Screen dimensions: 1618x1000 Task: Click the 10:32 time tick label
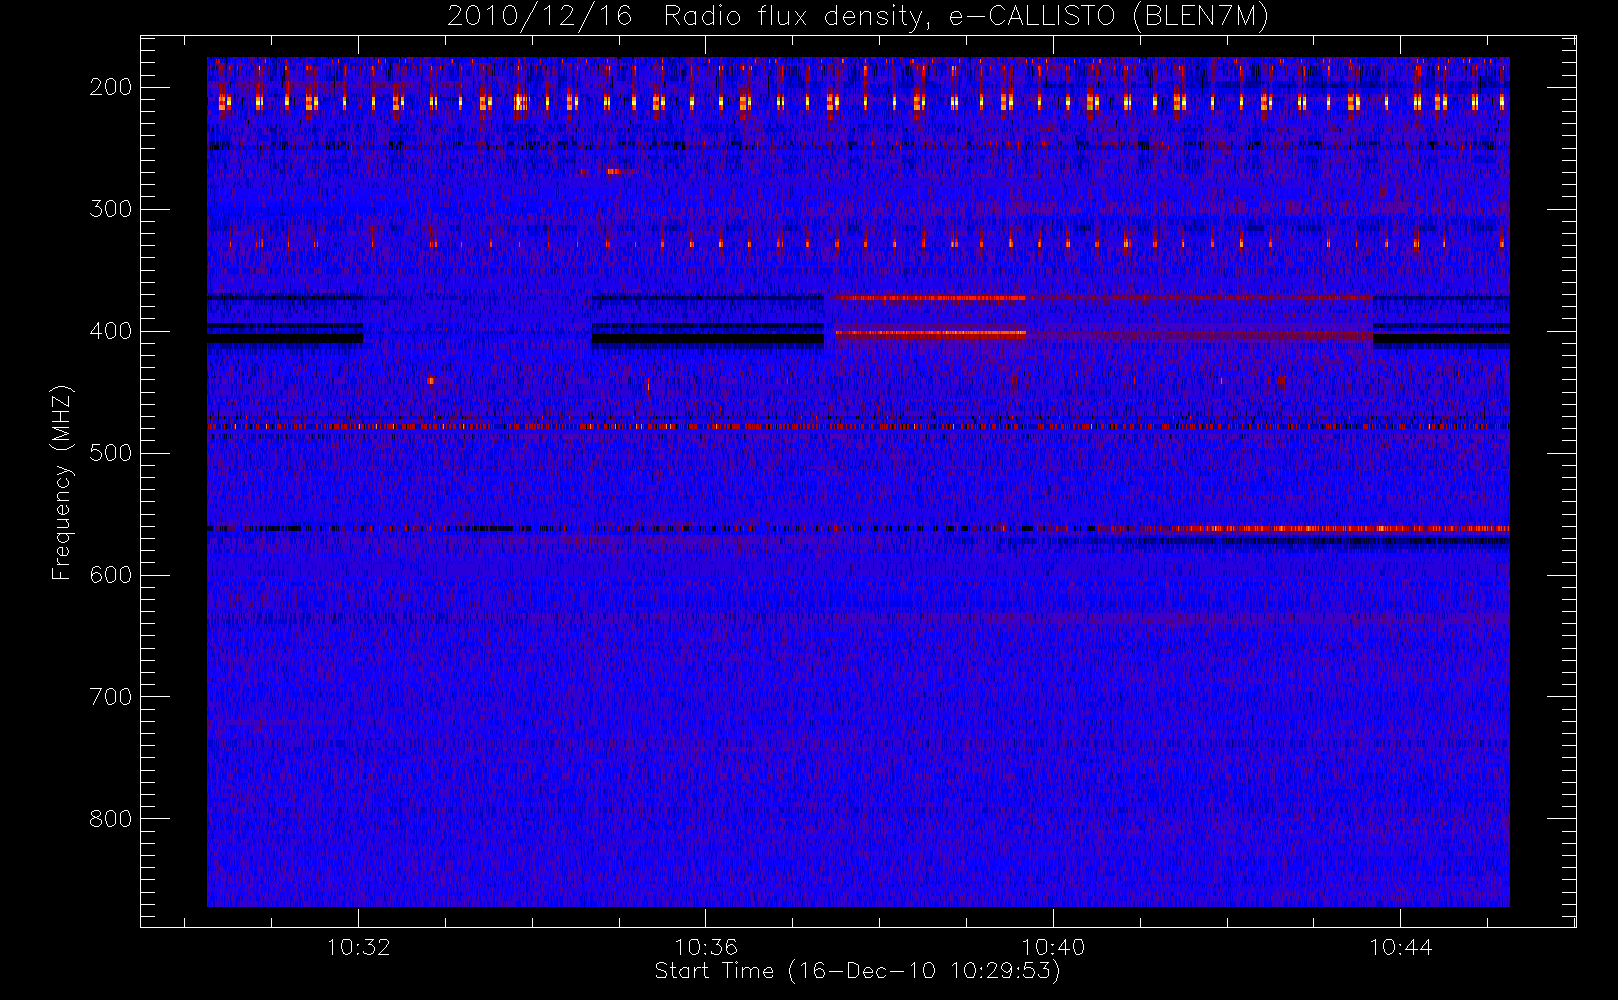358,947
